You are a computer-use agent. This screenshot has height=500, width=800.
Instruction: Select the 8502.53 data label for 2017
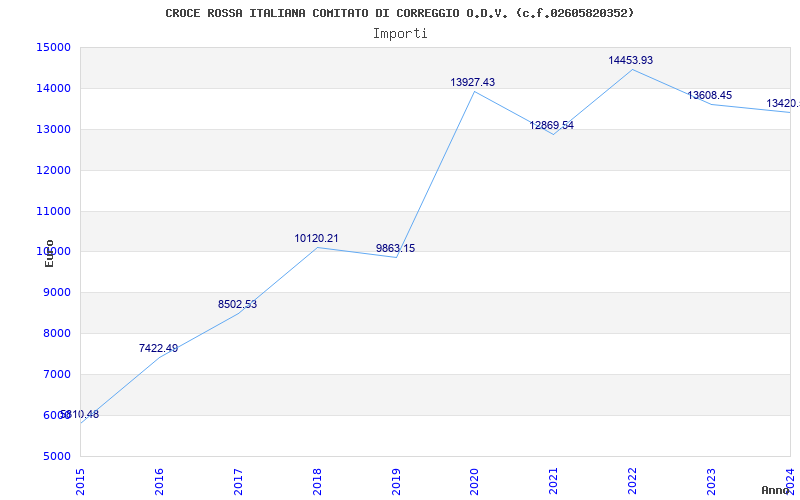(237, 305)
